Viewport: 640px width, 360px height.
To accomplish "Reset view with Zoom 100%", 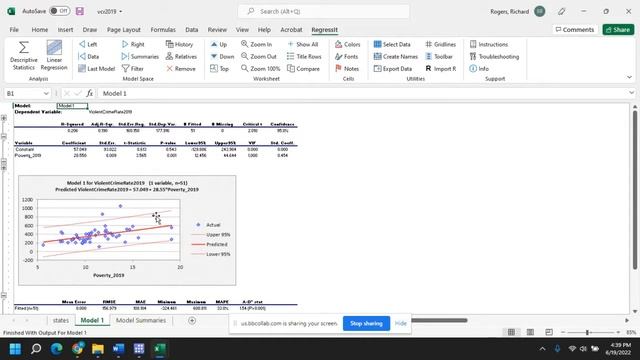I will pos(260,69).
